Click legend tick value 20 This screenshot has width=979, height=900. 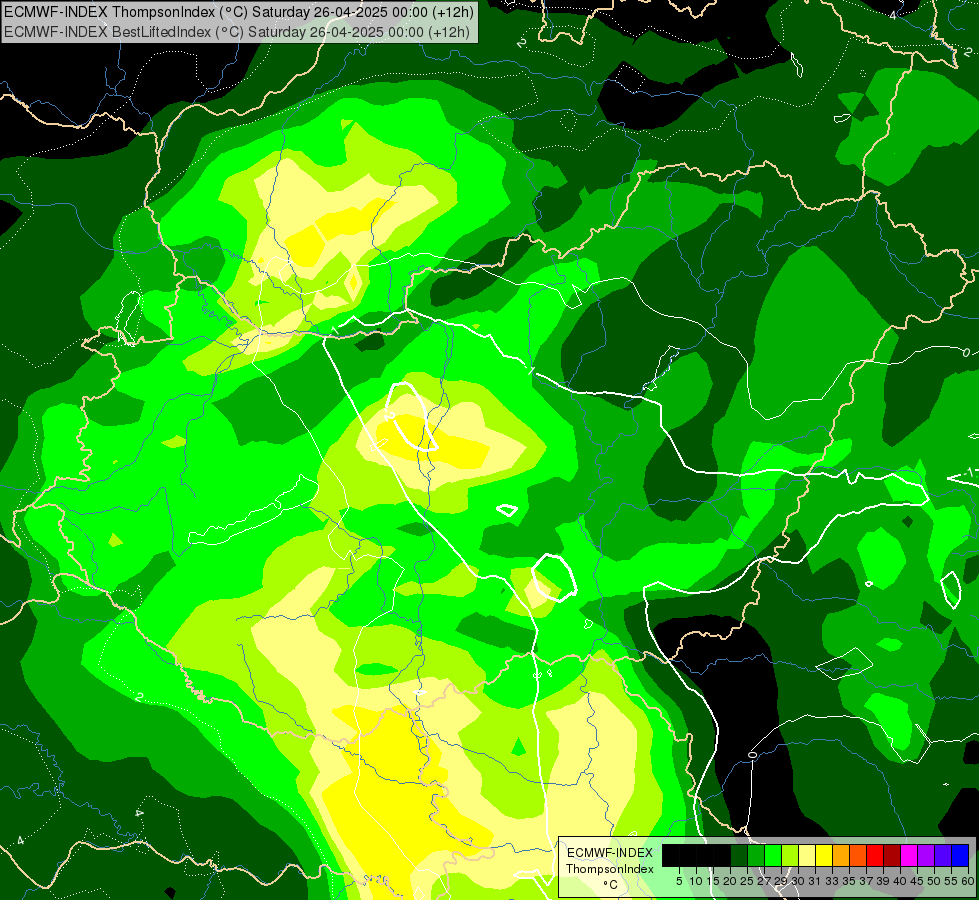click(x=731, y=881)
